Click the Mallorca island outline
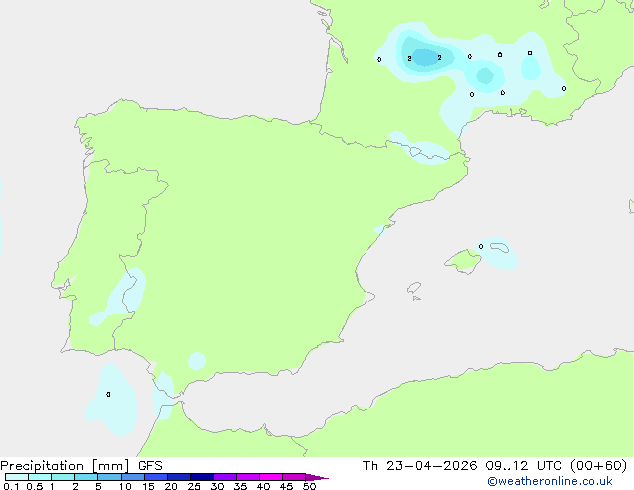 (x=463, y=261)
